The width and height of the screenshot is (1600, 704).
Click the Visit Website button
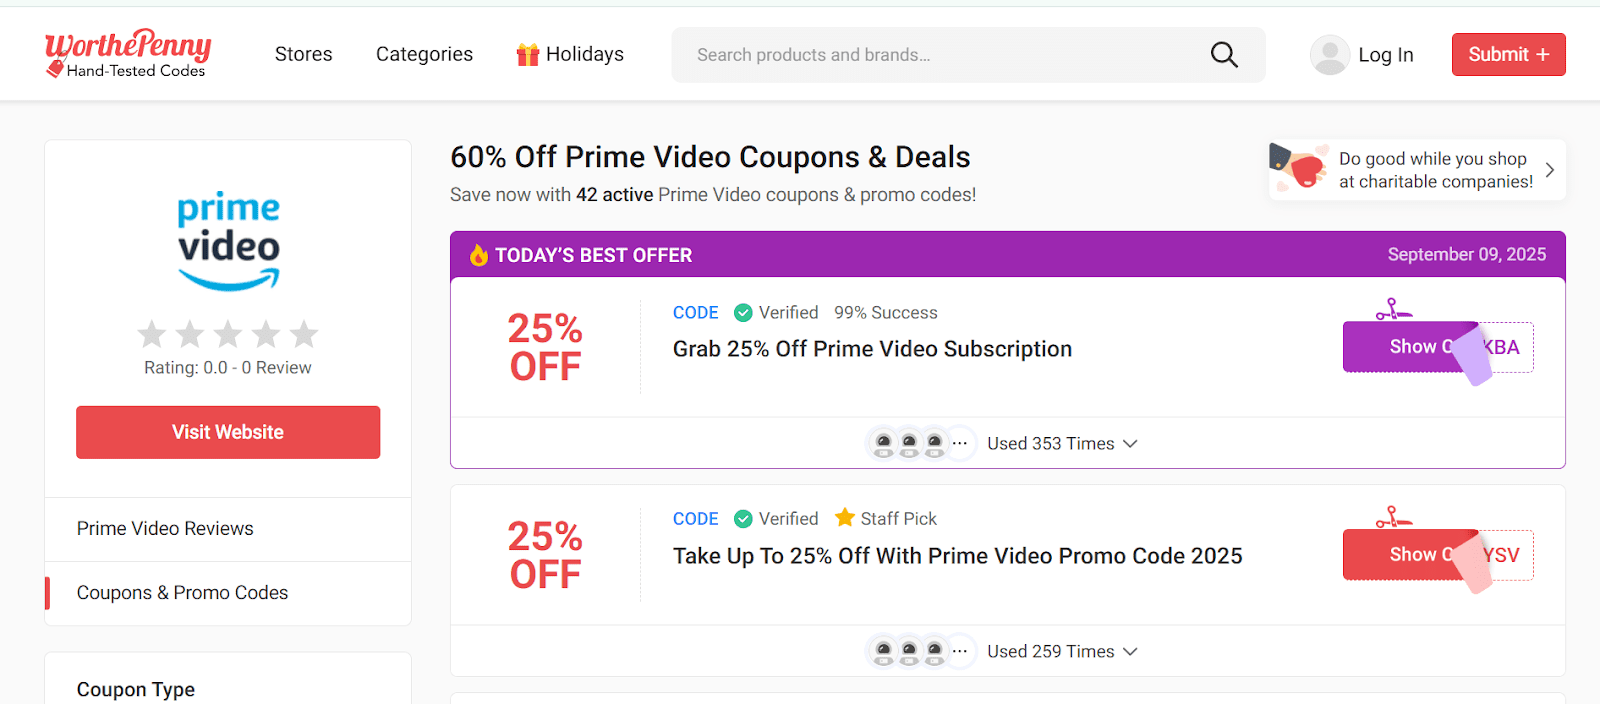click(x=228, y=432)
